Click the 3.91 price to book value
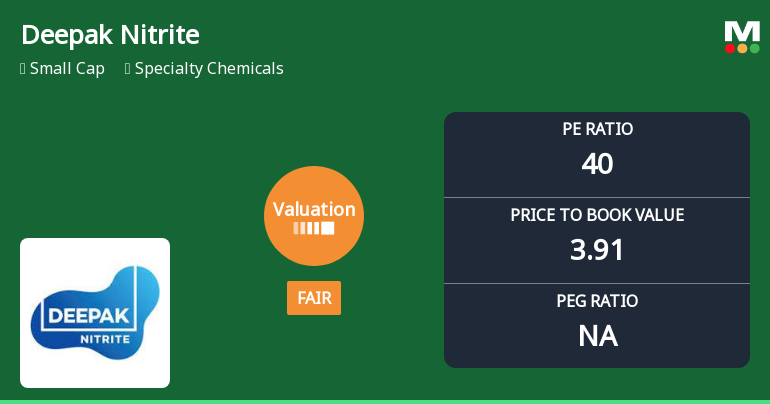Viewport: 770px width, 404px height. coord(597,249)
